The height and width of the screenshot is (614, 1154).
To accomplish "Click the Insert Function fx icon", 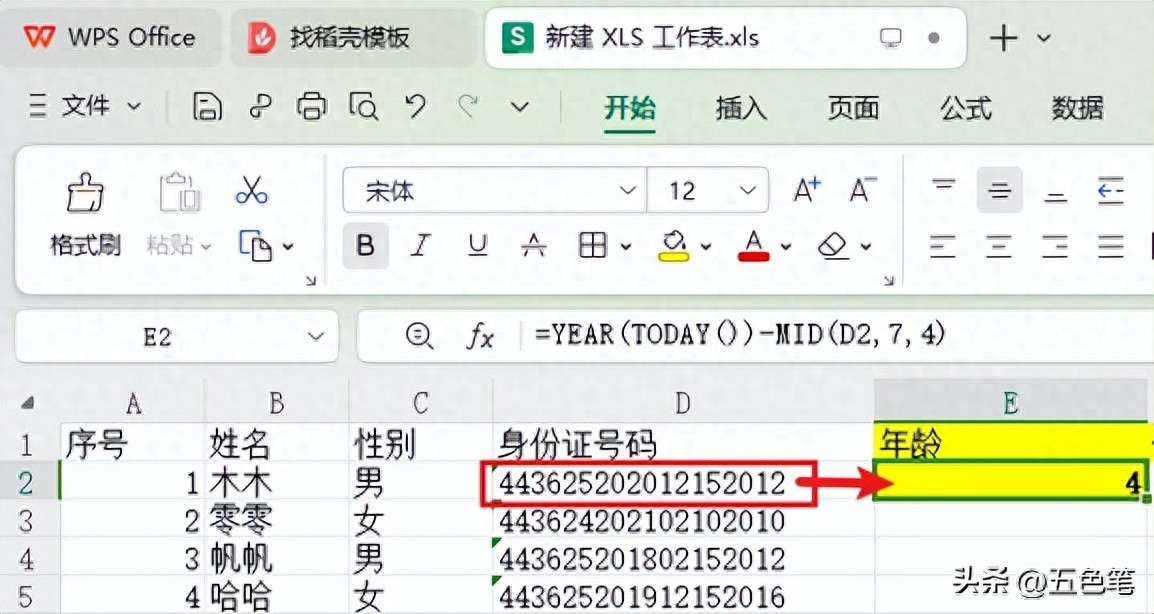I will 480,337.
